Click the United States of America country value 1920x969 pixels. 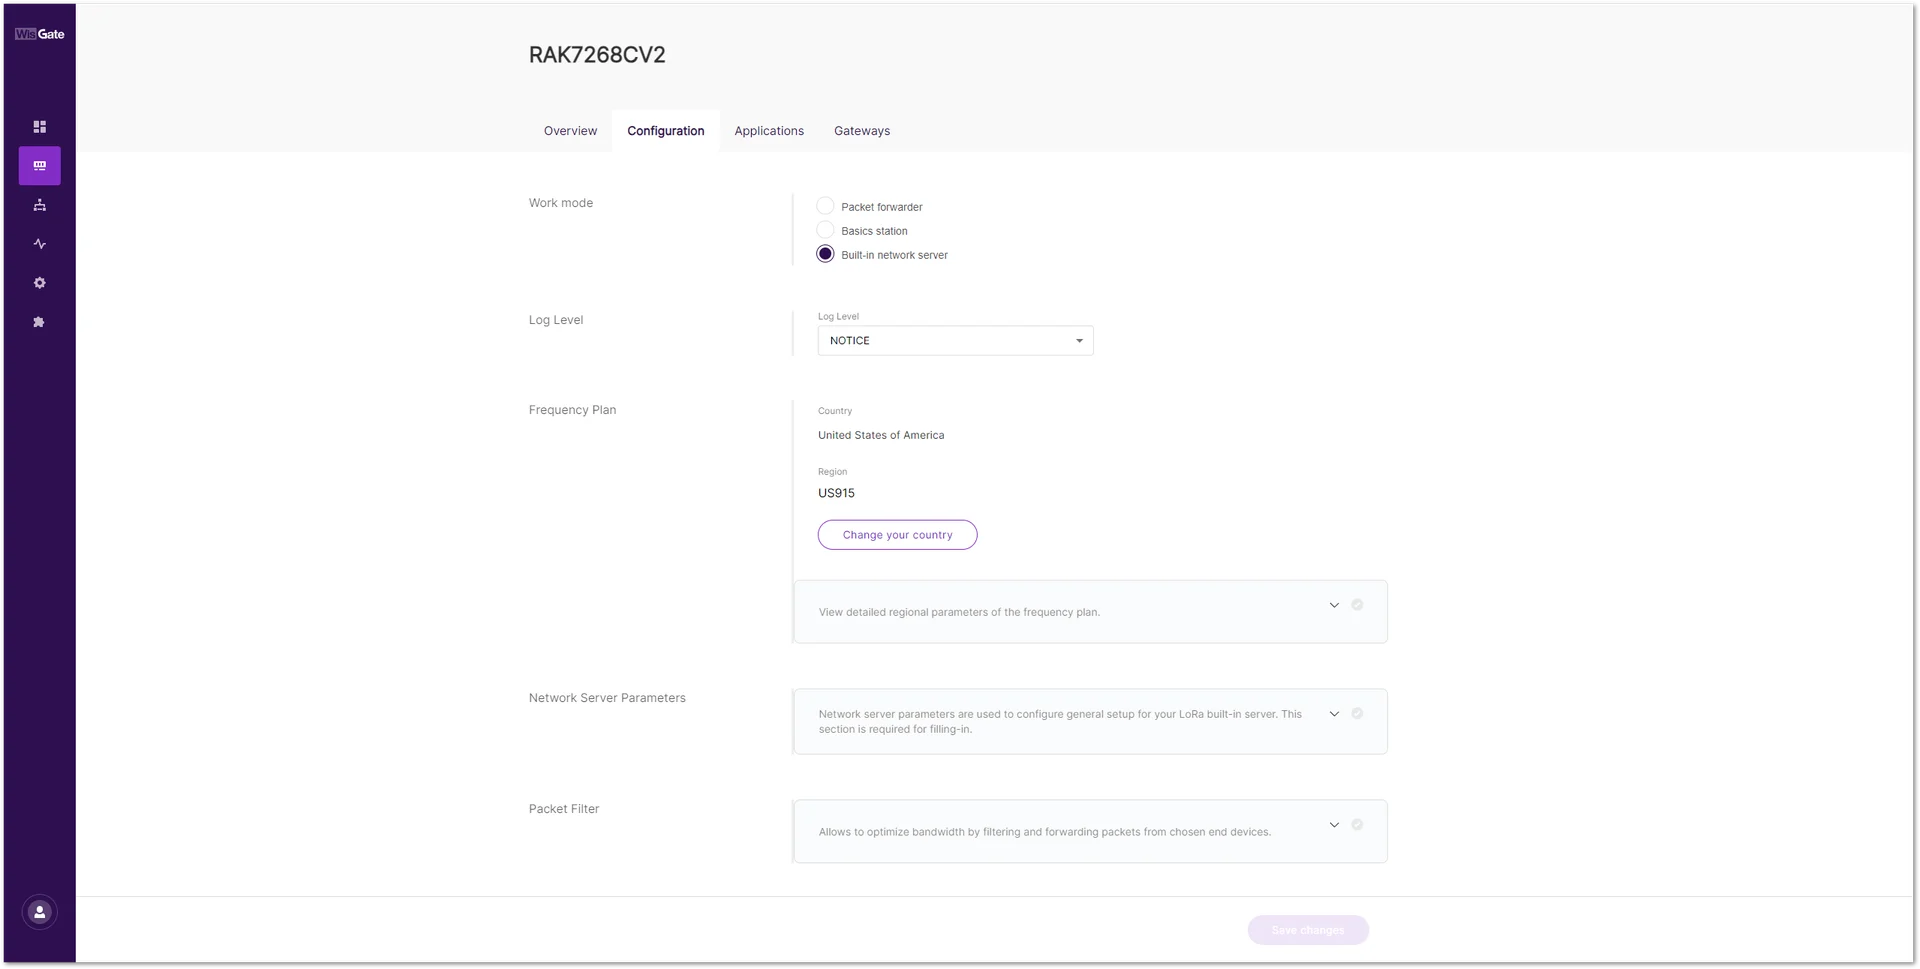click(x=881, y=435)
